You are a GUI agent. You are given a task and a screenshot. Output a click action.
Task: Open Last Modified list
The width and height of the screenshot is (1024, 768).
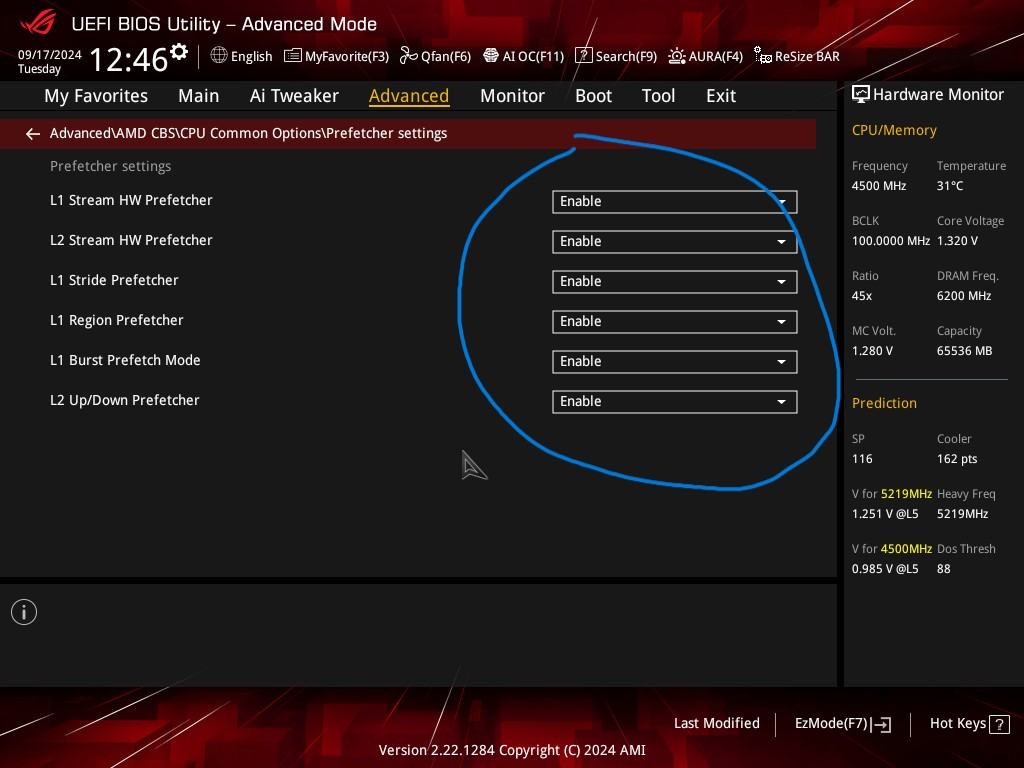point(716,723)
